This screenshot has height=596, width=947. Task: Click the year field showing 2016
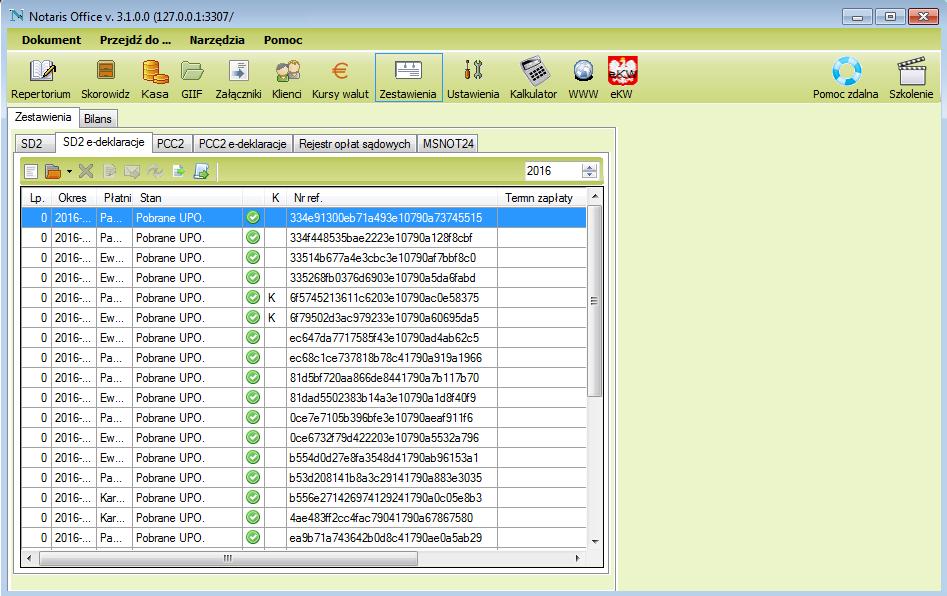point(553,171)
